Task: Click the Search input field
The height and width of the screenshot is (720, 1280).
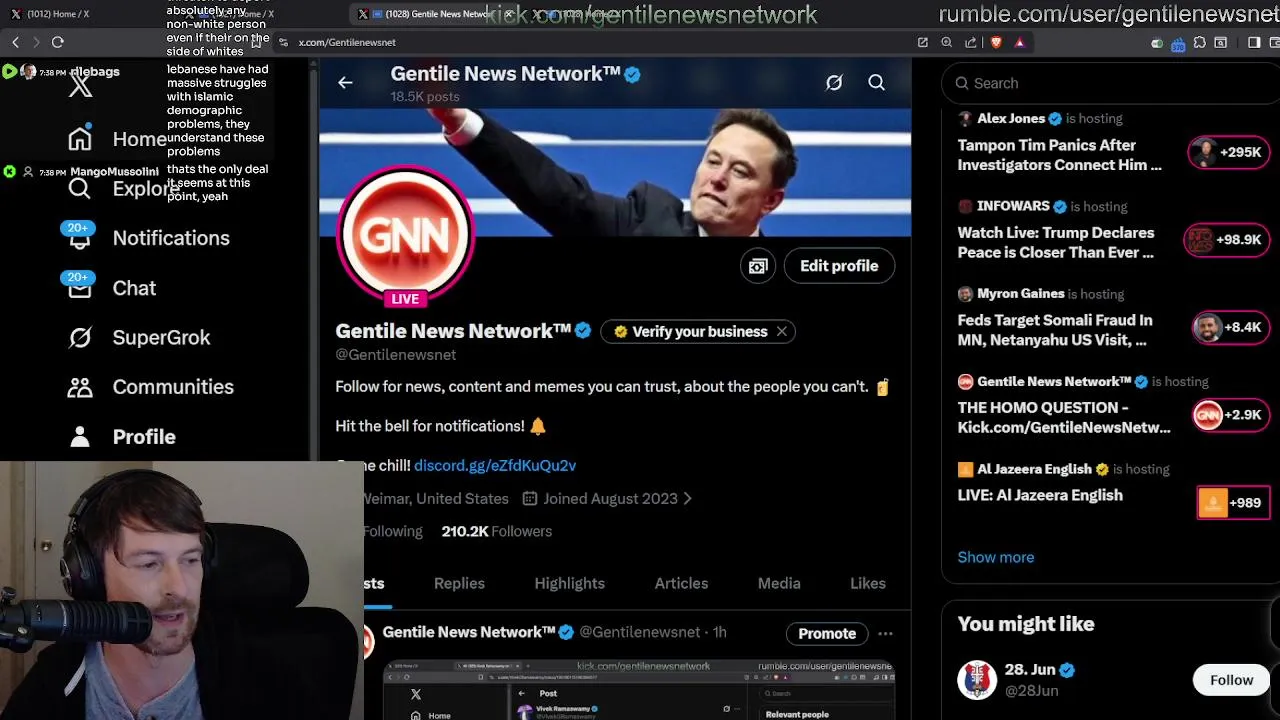Action: pos(1110,83)
